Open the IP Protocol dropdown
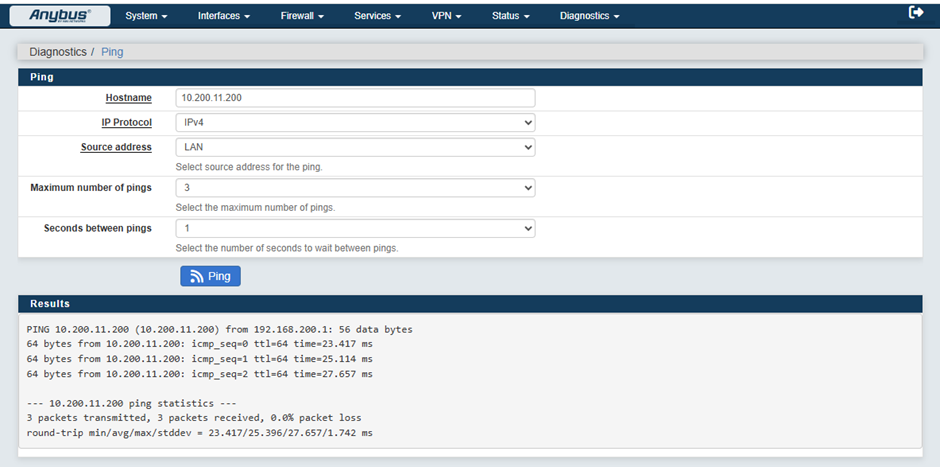The width and height of the screenshot is (940, 467). (355, 122)
